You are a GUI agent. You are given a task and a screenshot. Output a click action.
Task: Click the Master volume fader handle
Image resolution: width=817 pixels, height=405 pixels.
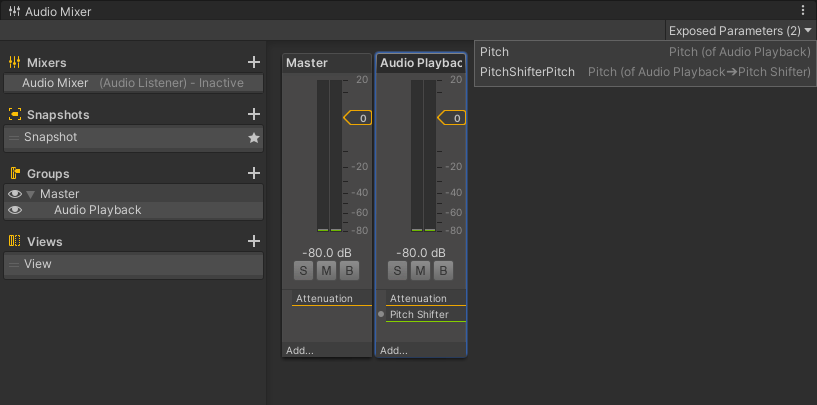tap(358, 118)
